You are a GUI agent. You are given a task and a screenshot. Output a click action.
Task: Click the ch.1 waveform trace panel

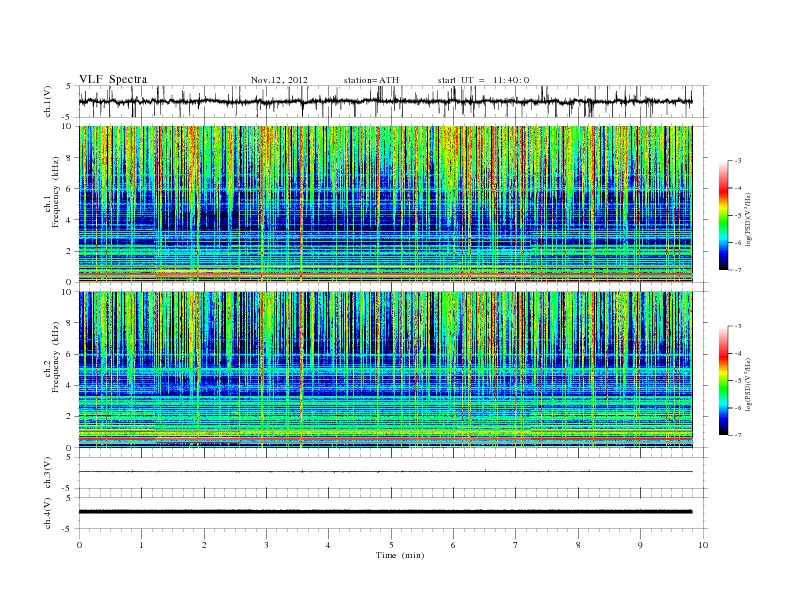(x=393, y=101)
